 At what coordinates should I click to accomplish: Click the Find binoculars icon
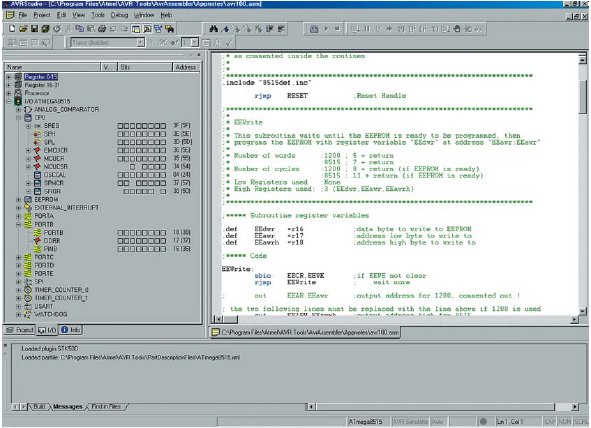pyautogui.click(x=214, y=29)
